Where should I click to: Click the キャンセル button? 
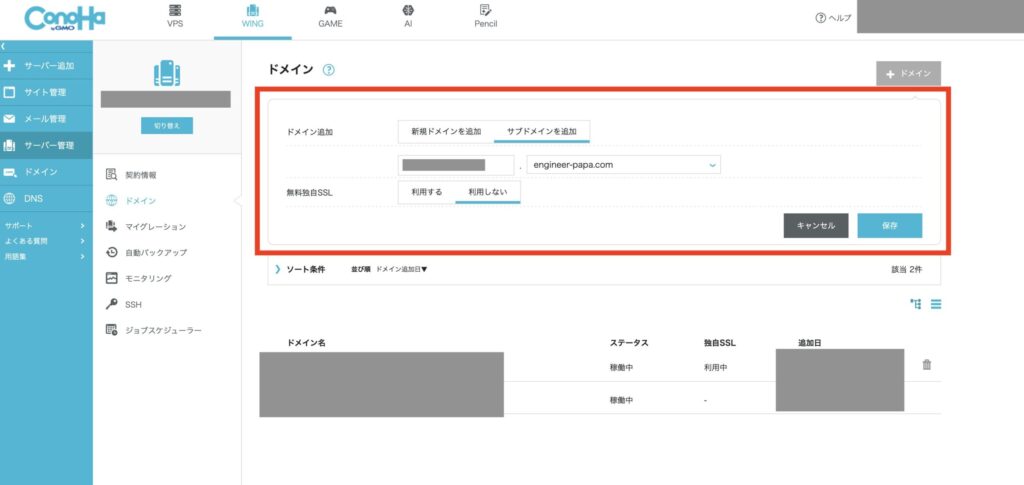[x=816, y=226]
